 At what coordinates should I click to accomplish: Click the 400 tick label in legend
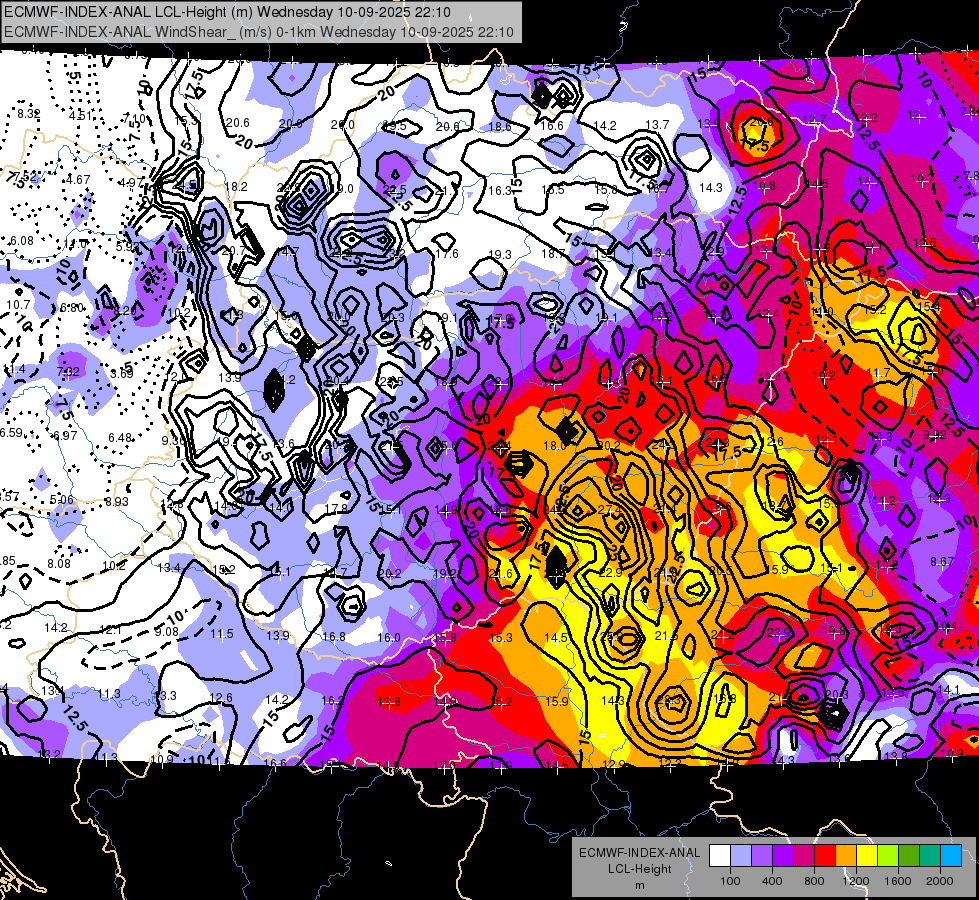[772, 881]
